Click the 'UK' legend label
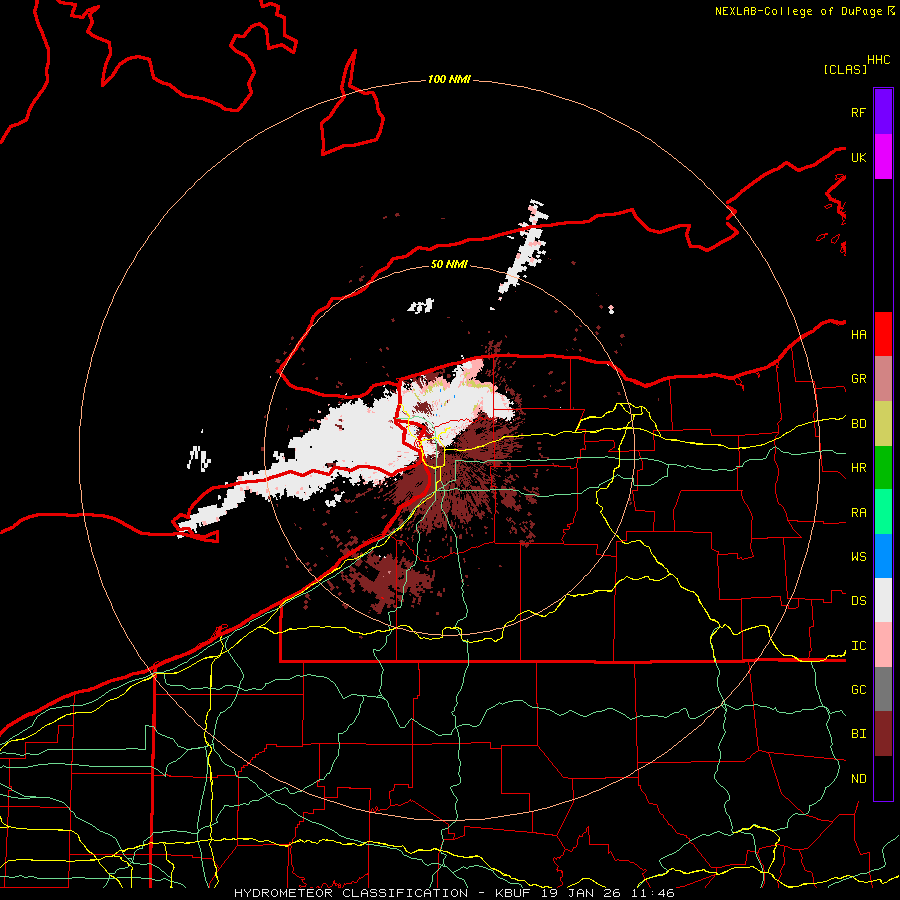Image resolution: width=900 pixels, height=900 pixels. [x=858, y=157]
